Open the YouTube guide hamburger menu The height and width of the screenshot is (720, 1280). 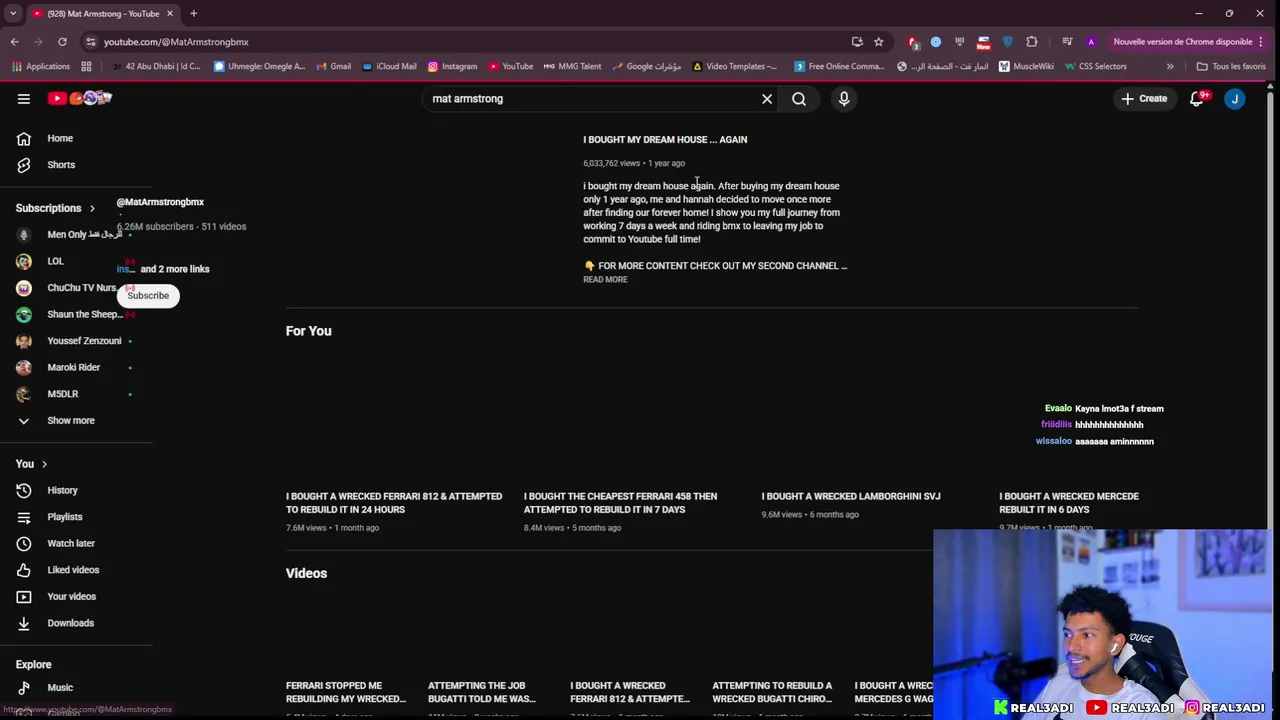24,98
